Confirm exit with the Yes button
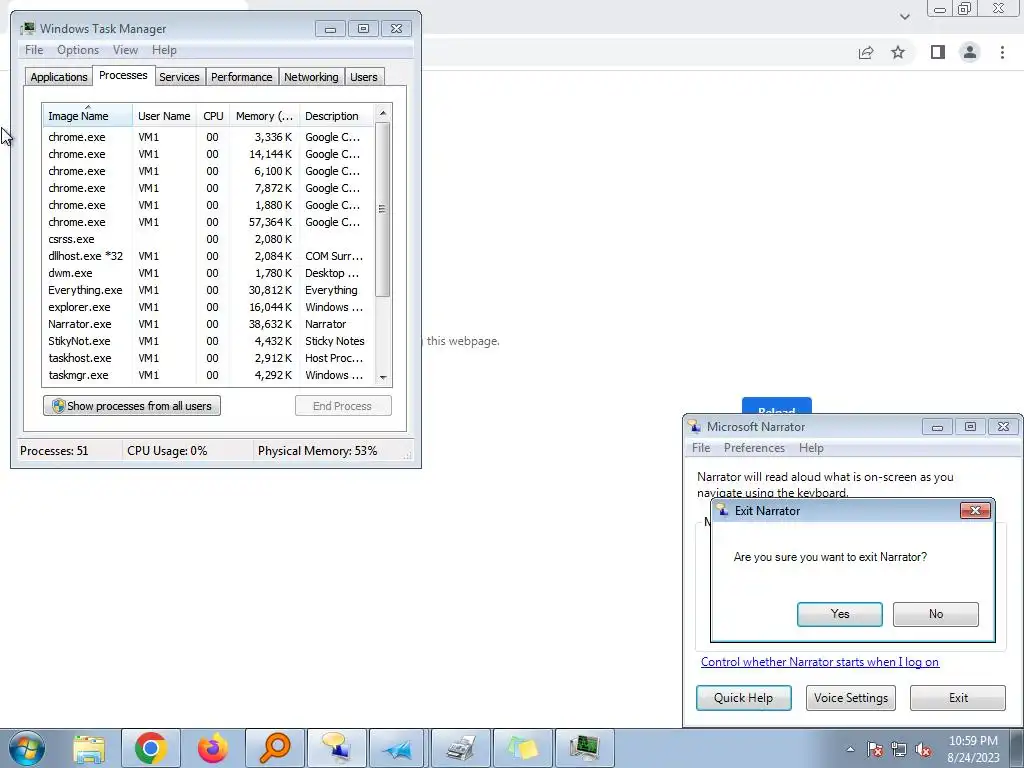Viewport: 1024px width, 768px height. click(x=840, y=614)
